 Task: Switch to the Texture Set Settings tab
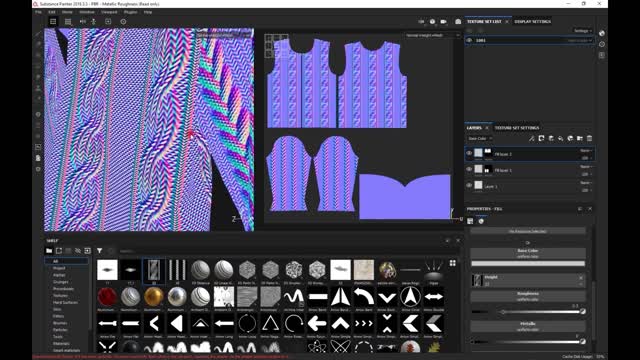pyautogui.click(x=517, y=128)
